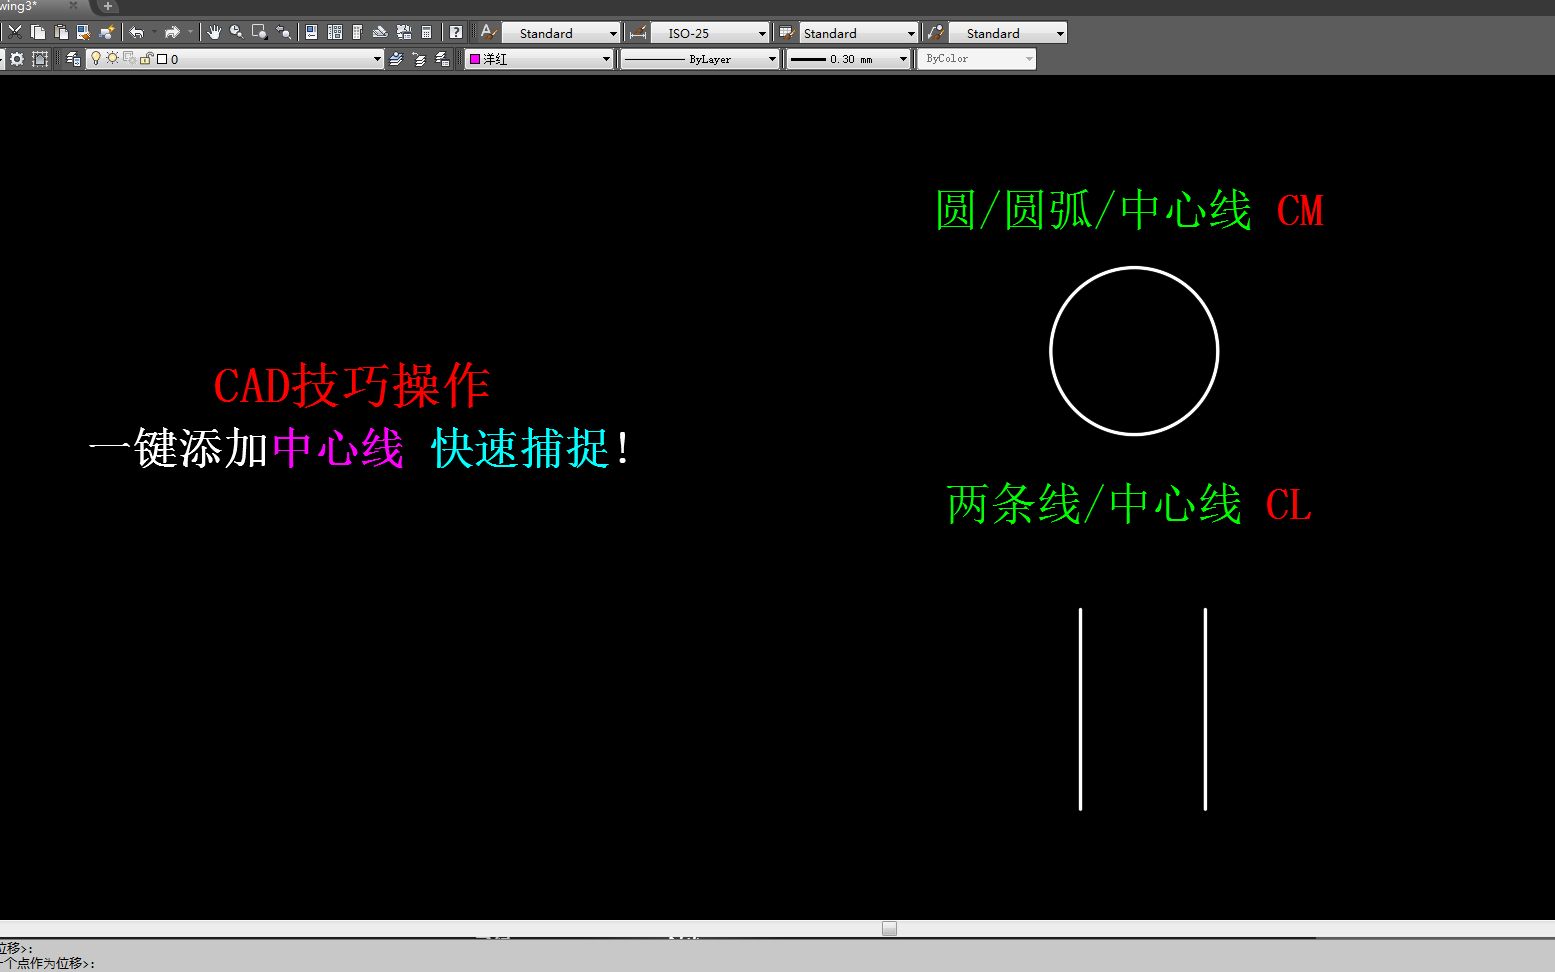Click the Help question mark icon

[x=456, y=32]
